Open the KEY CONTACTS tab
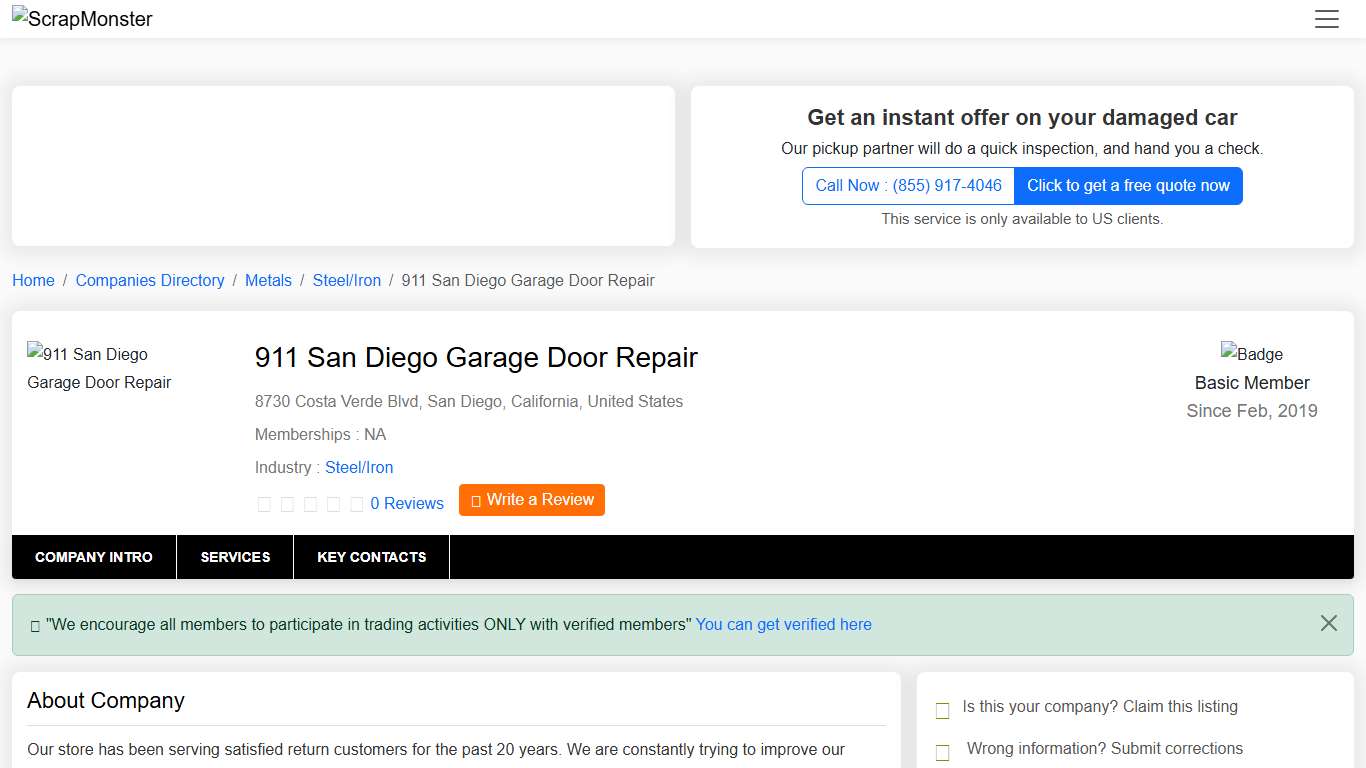 point(371,557)
